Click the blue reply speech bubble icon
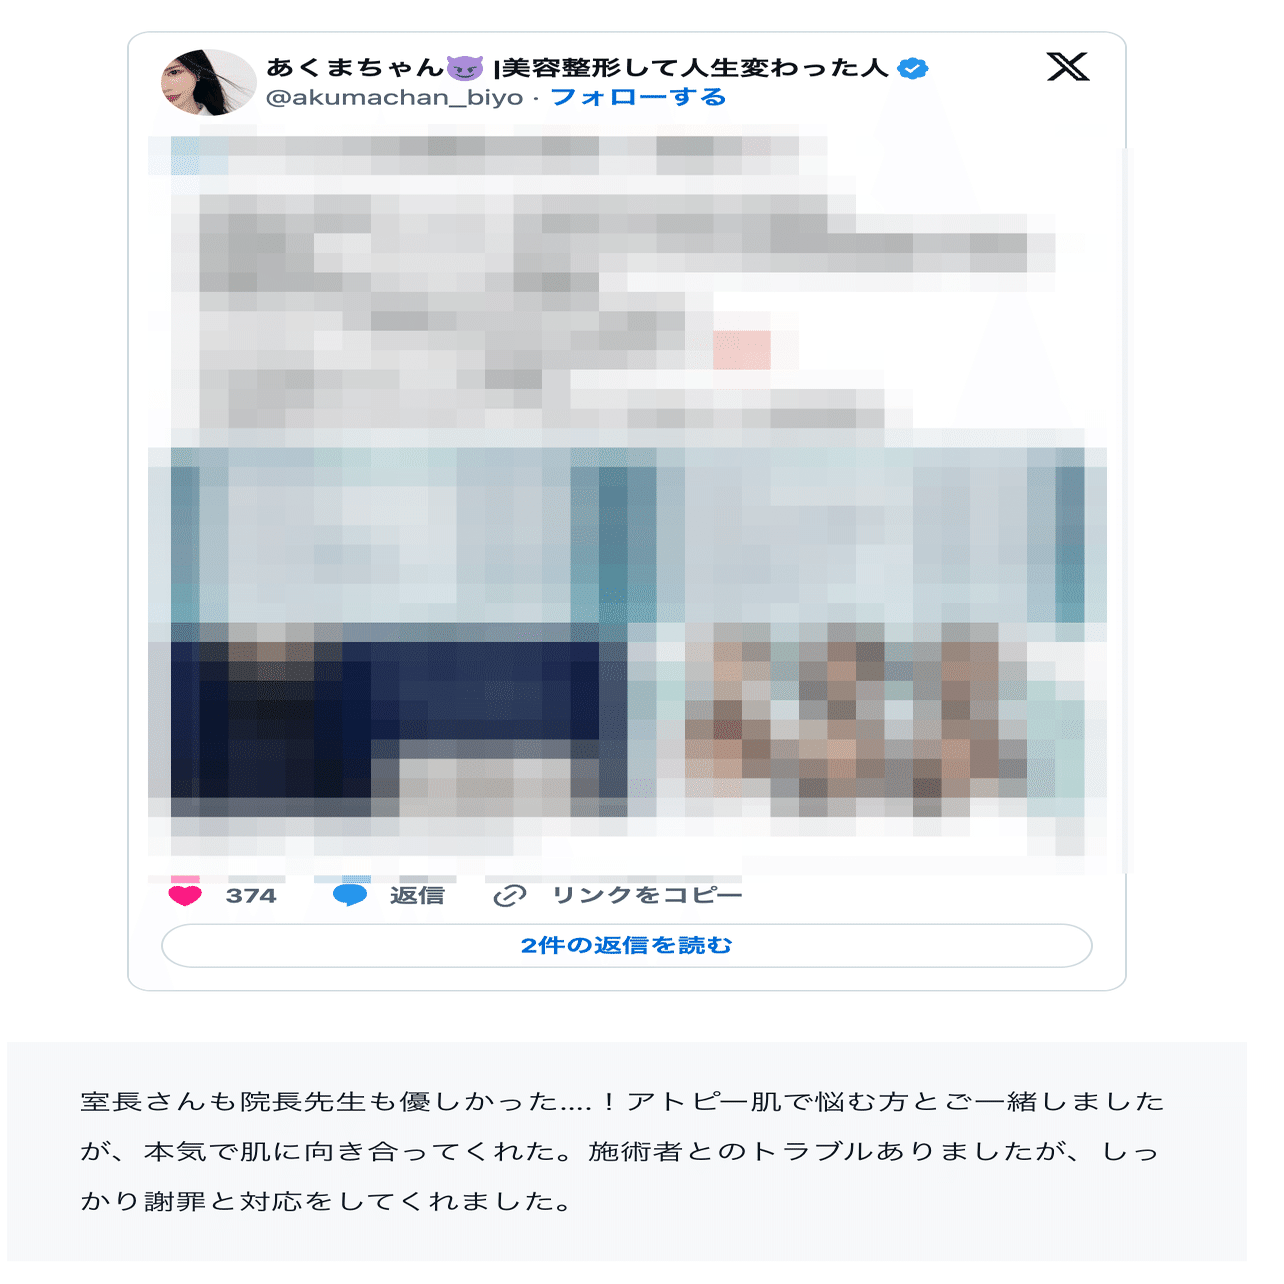Screen dimensions: 1284x1284 [x=350, y=895]
